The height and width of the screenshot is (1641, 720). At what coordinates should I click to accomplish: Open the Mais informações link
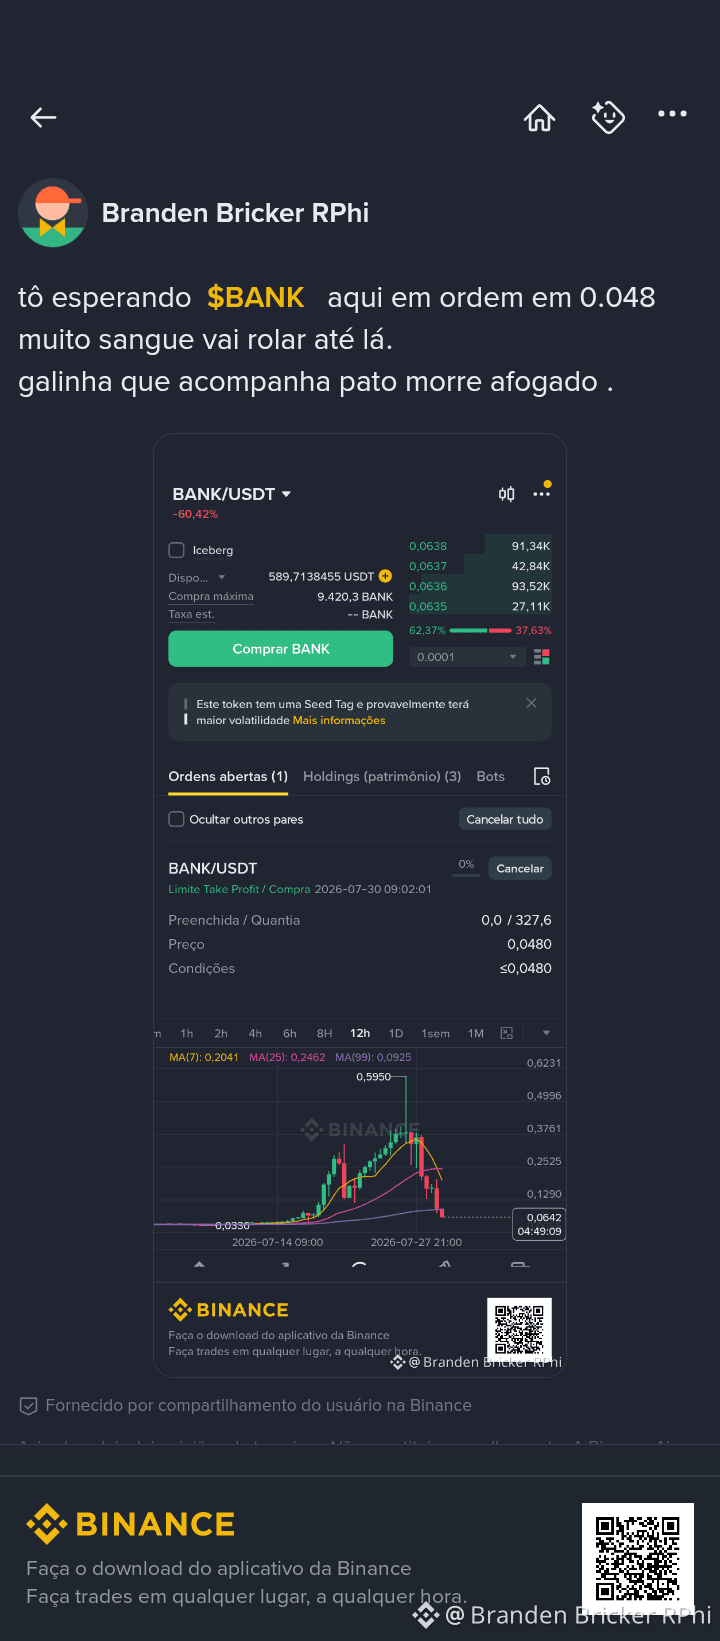[x=339, y=720]
